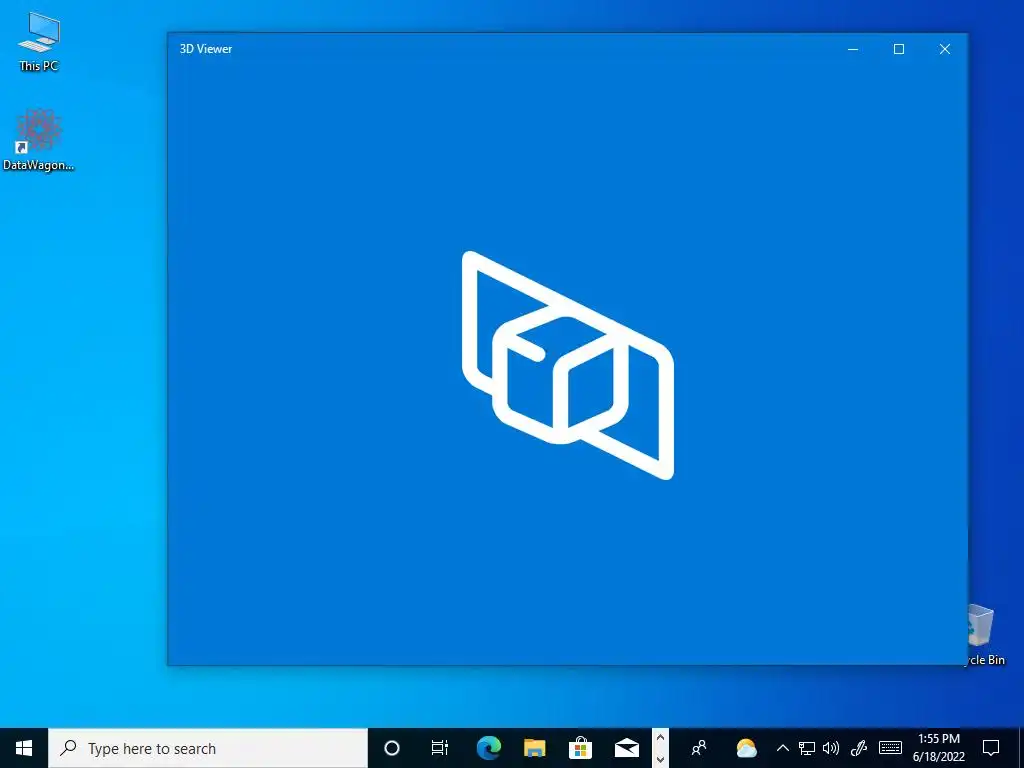Viewport: 1024px width, 768px height.
Task: Open the This PC desktop icon
Action: pyautogui.click(x=39, y=42)
